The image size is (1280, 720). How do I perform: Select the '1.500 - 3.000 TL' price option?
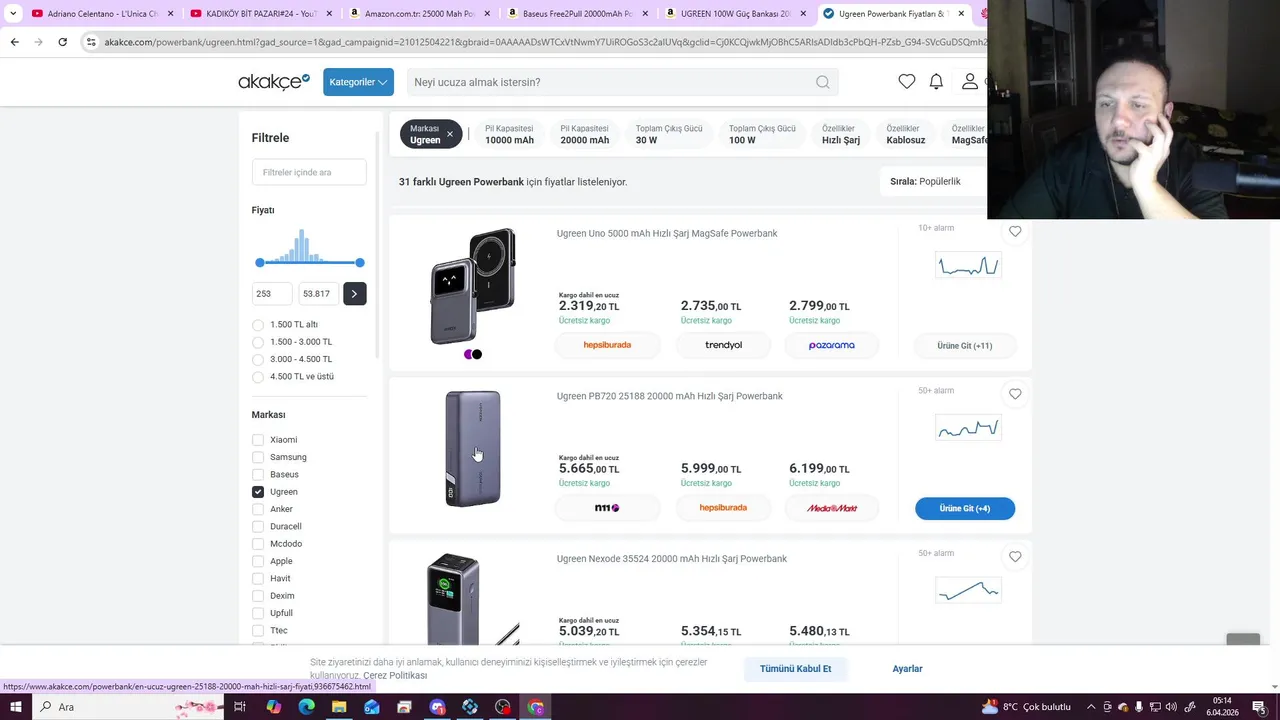258,341
